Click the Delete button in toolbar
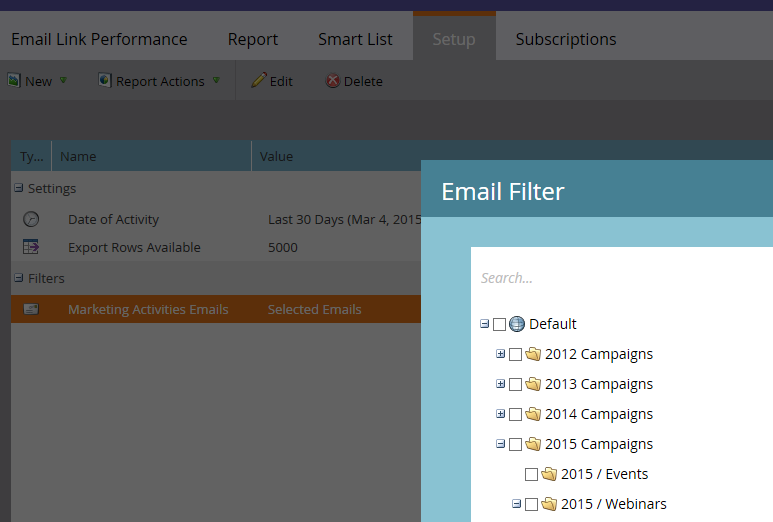 (354, 81)
